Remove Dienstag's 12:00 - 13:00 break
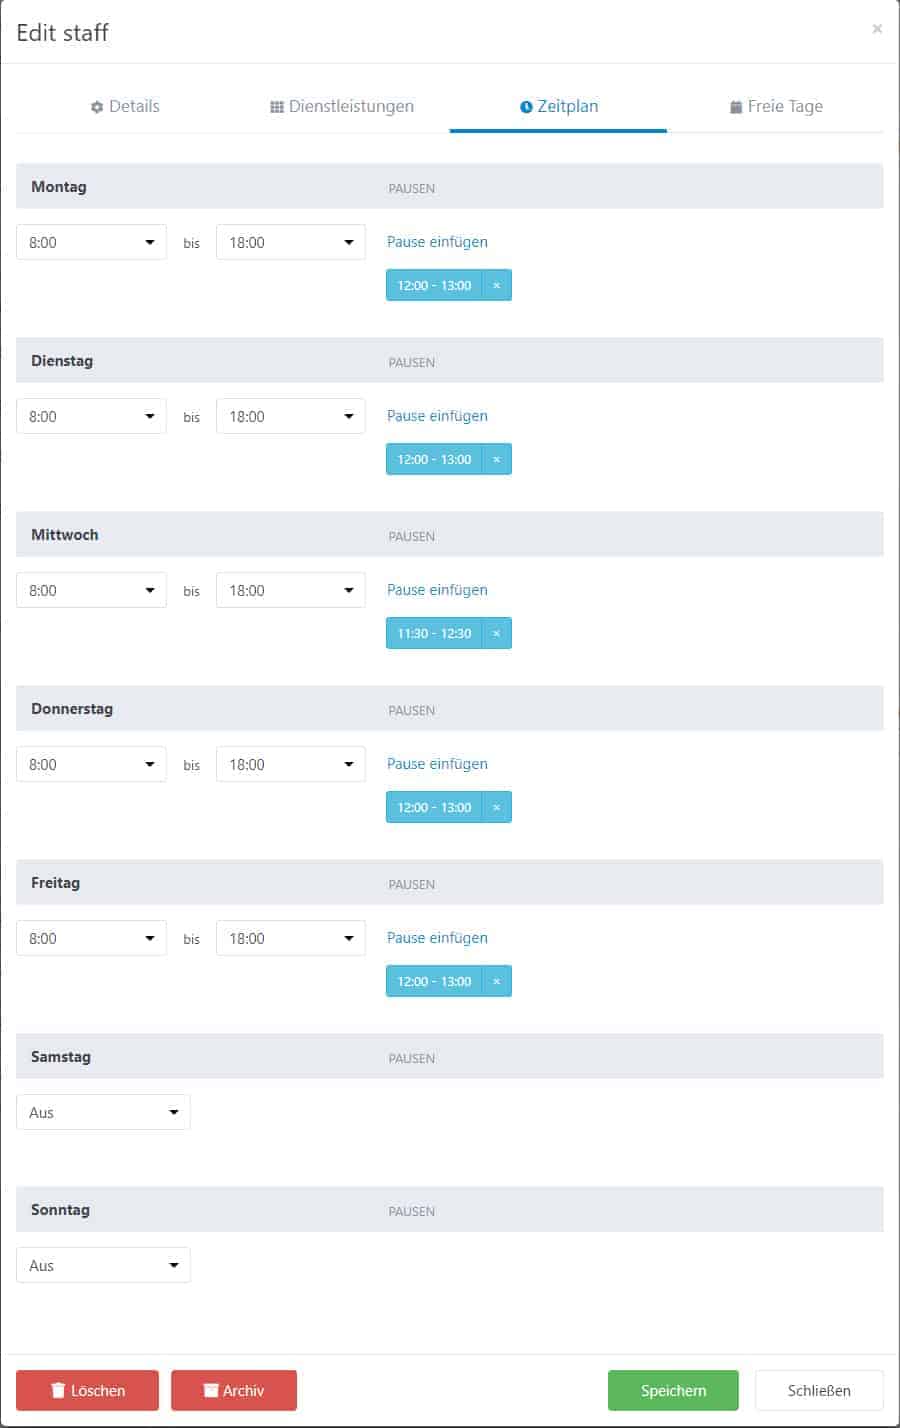900x1428 pixels. pos(496,459)
